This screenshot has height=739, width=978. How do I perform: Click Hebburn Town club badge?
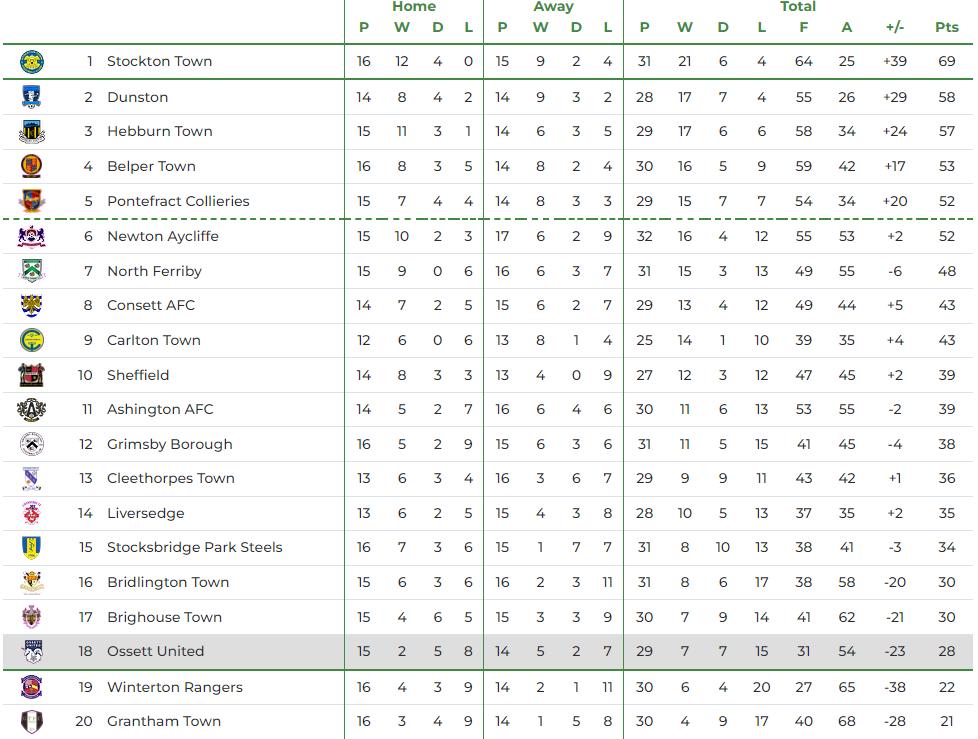click(x=32, y=131)
